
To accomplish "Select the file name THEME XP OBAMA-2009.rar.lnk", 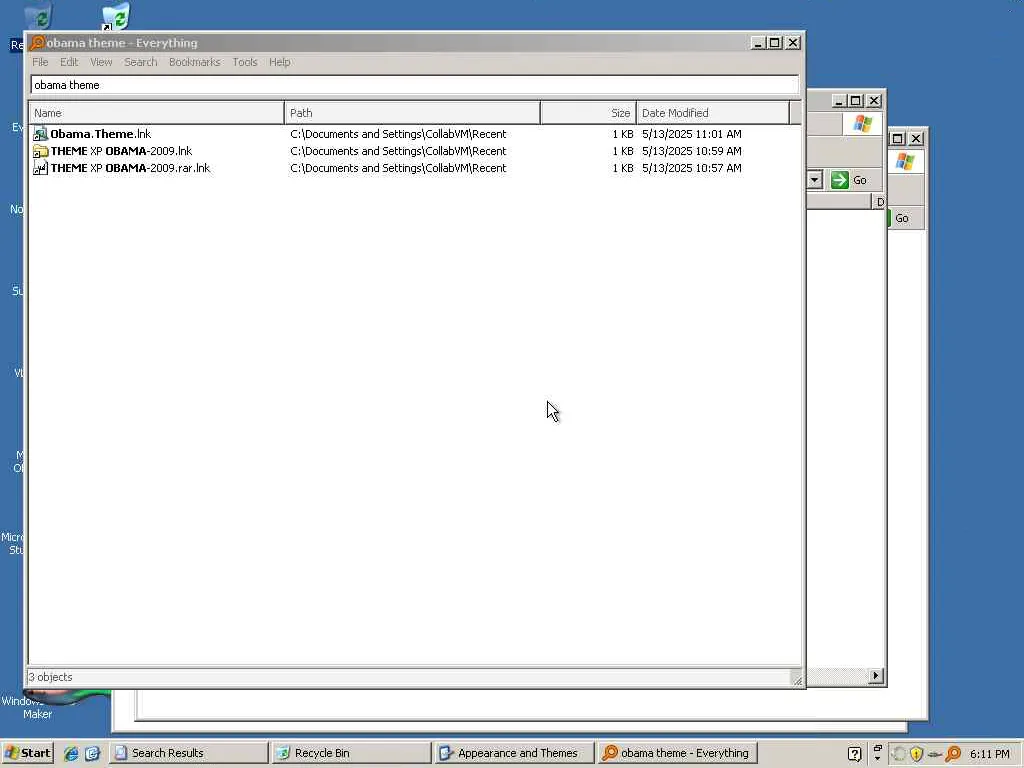I will (131, 168).
